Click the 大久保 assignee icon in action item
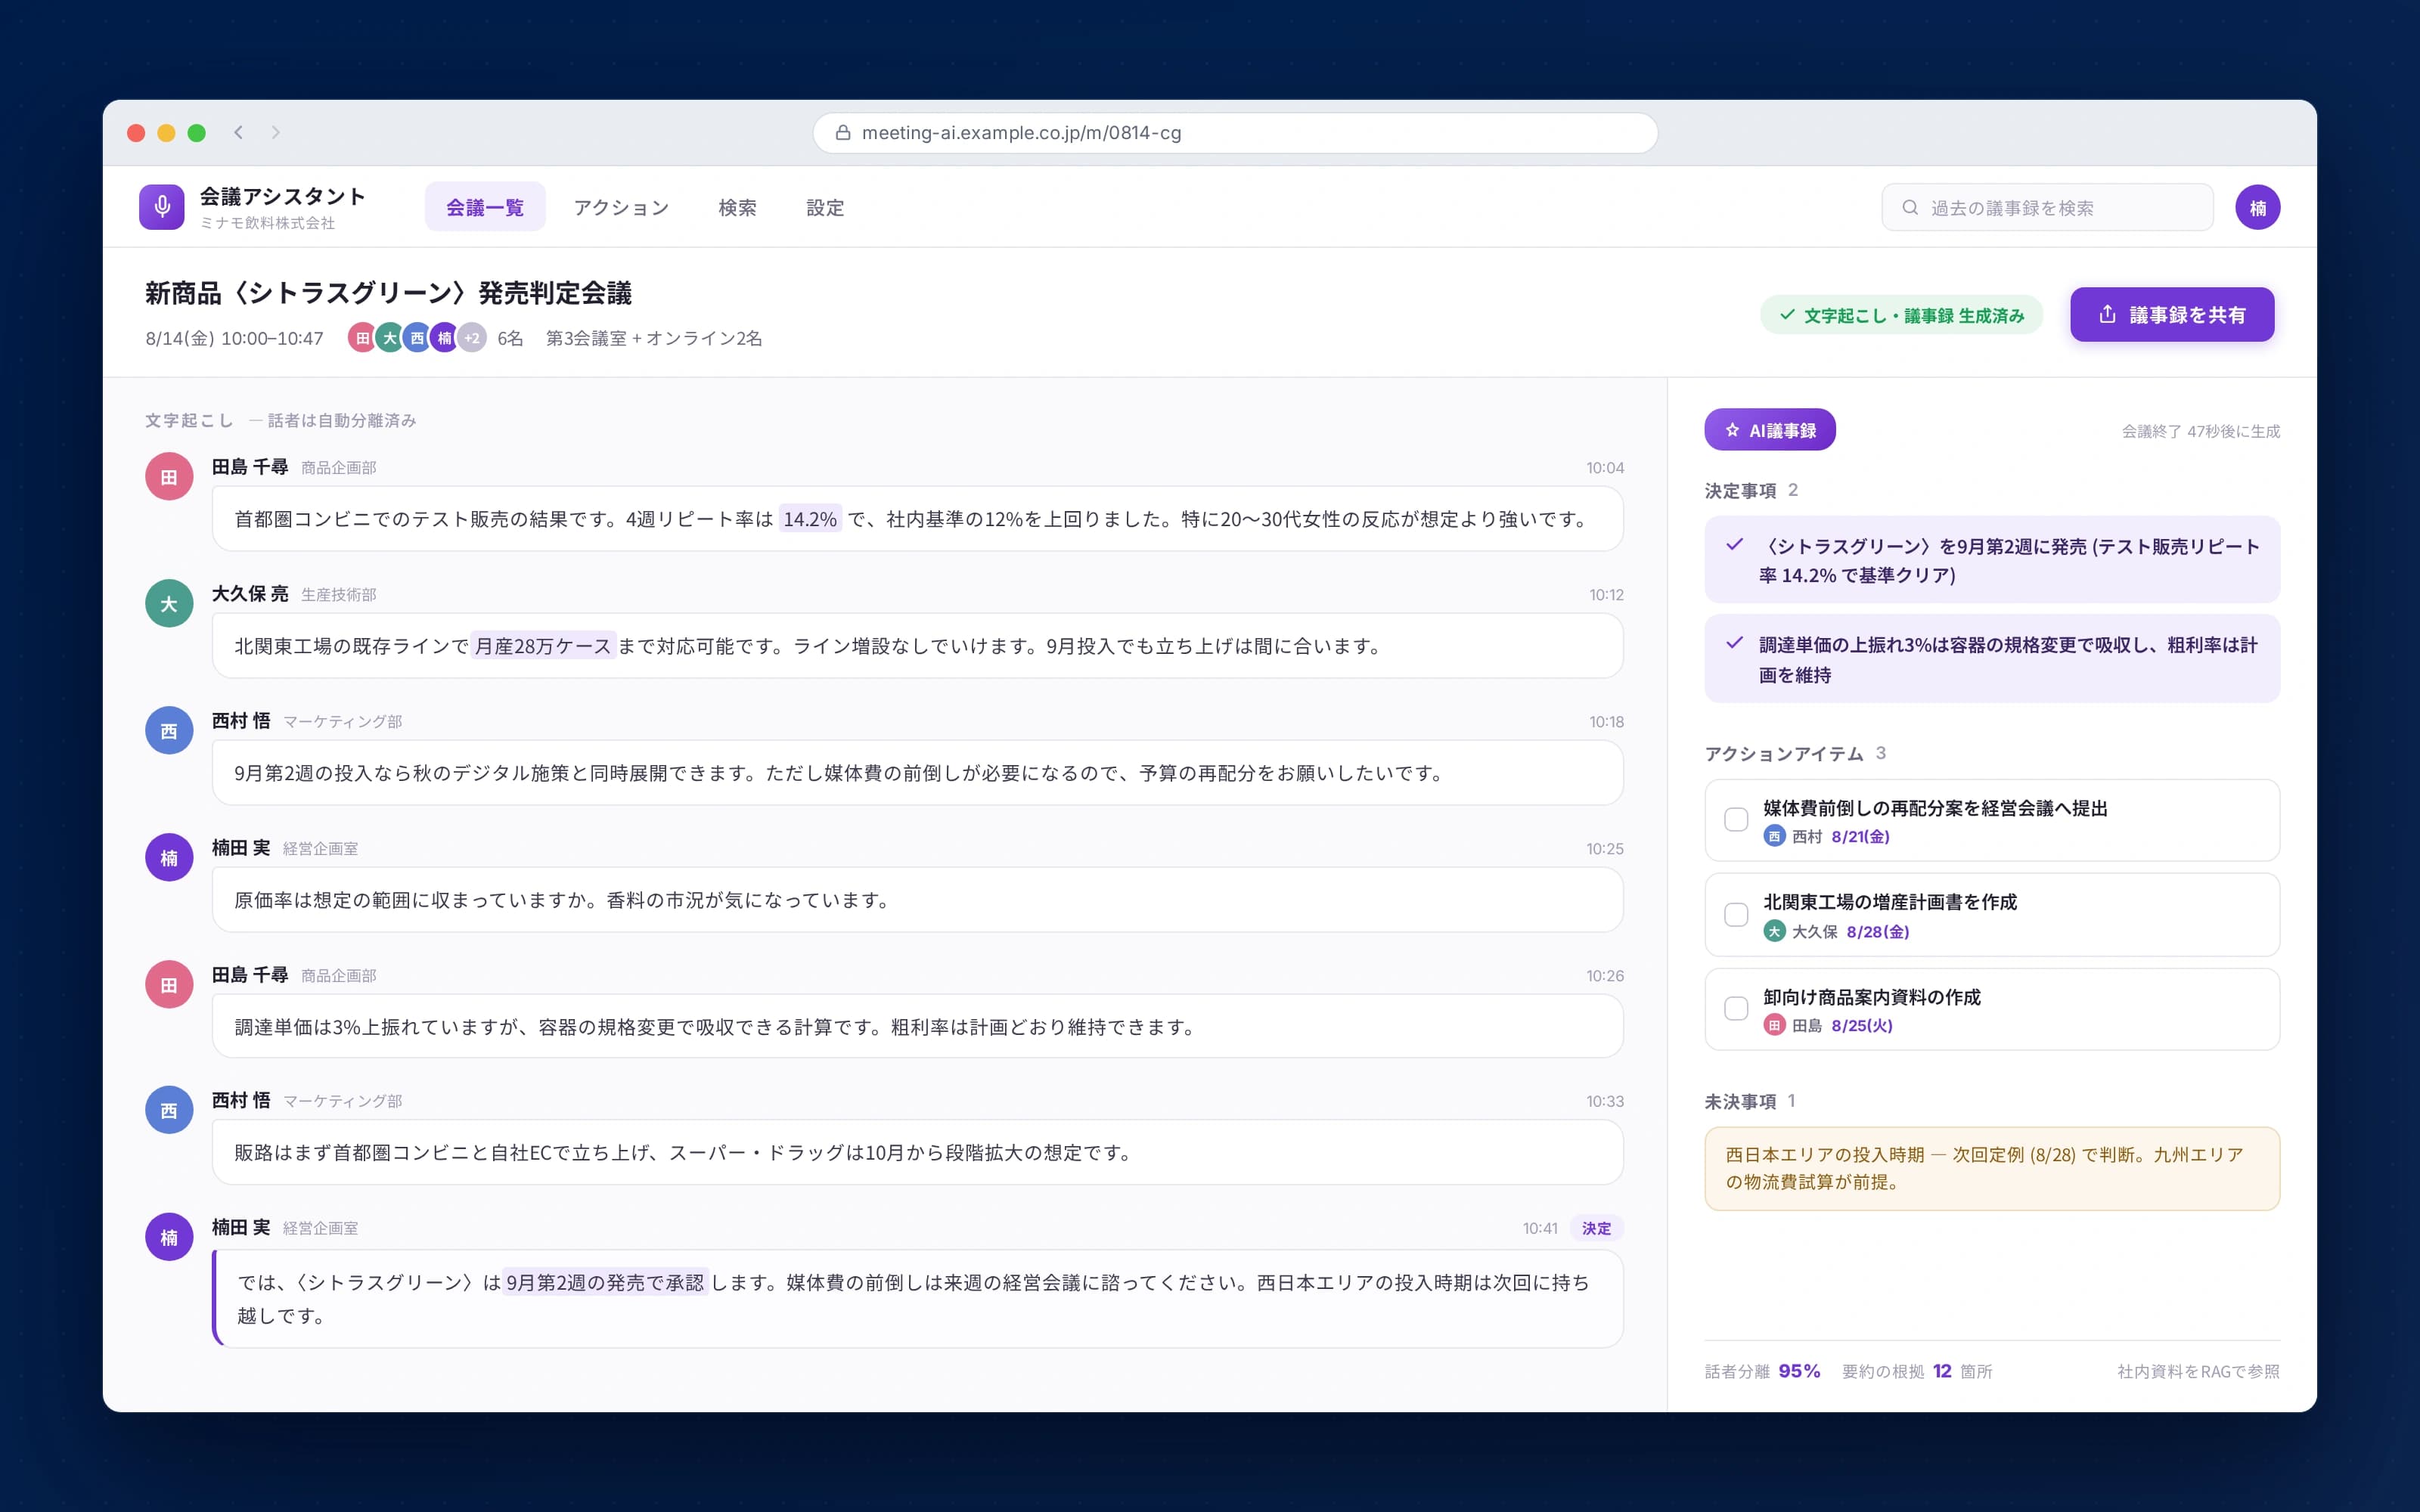This screenshot has height=1512, width=2420. click(1774, 931)
